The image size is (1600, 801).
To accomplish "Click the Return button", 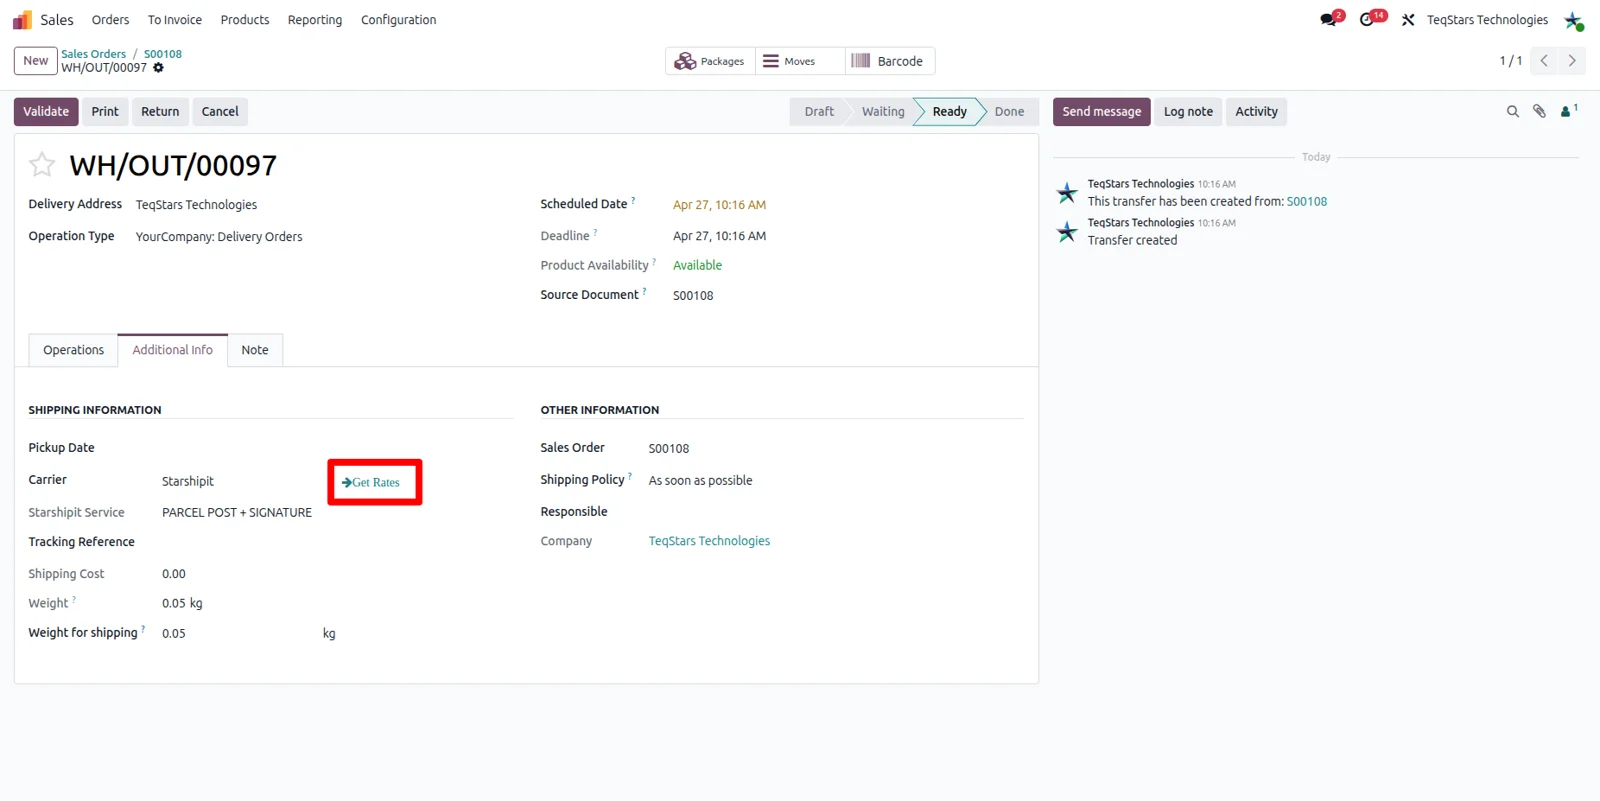I will pyautogui.click(x=160, y=112).
